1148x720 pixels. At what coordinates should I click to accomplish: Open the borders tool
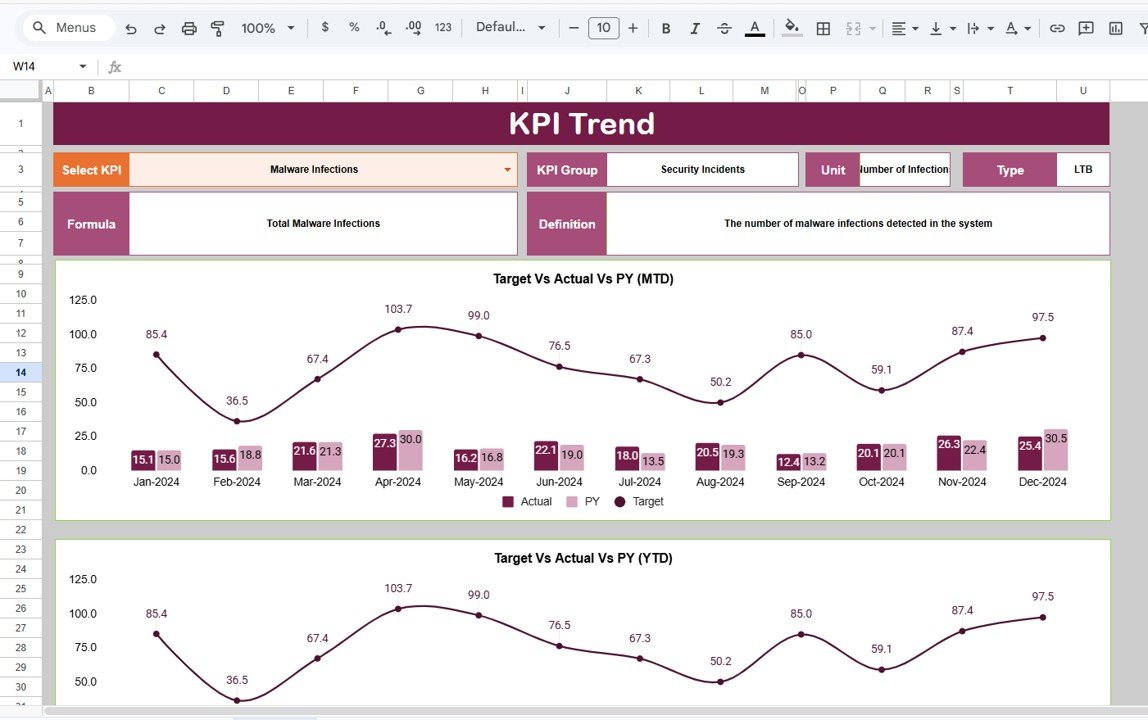(822, 28)
